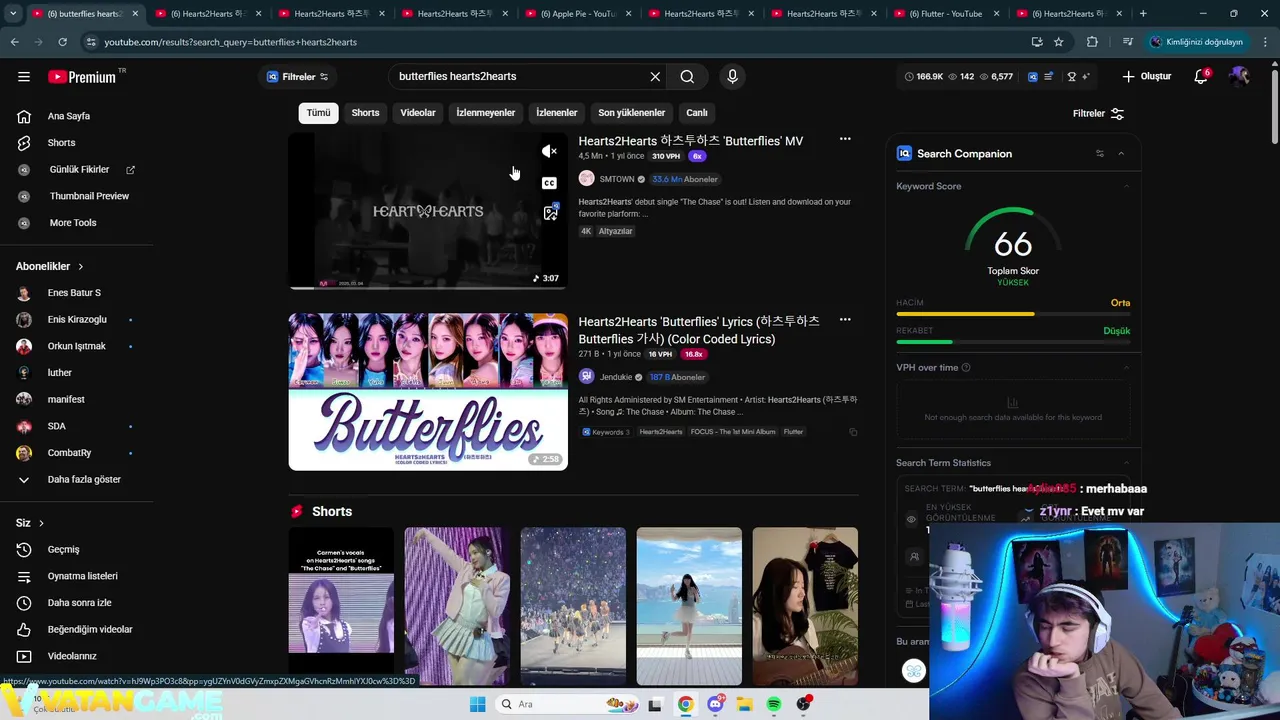This screenshot has width=1280, height=720.
Task: Toggle captions CC on video preview
Action: pos(549,183)
